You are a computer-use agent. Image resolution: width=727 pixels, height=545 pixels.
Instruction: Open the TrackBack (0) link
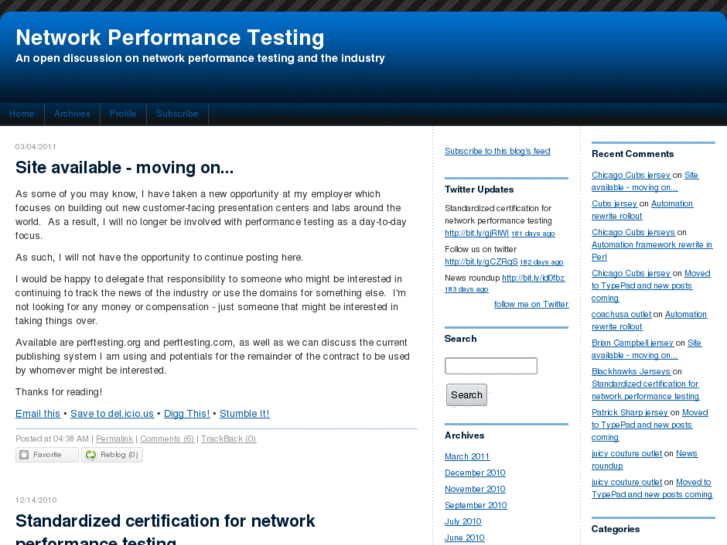pos(228,439)
